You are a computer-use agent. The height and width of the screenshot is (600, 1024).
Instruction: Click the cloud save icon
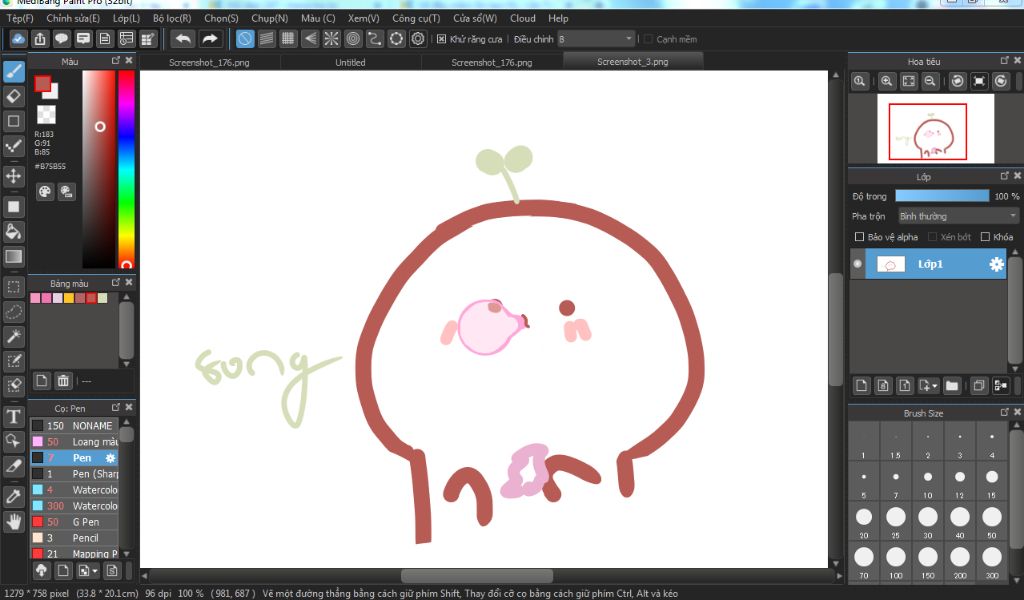18,39
